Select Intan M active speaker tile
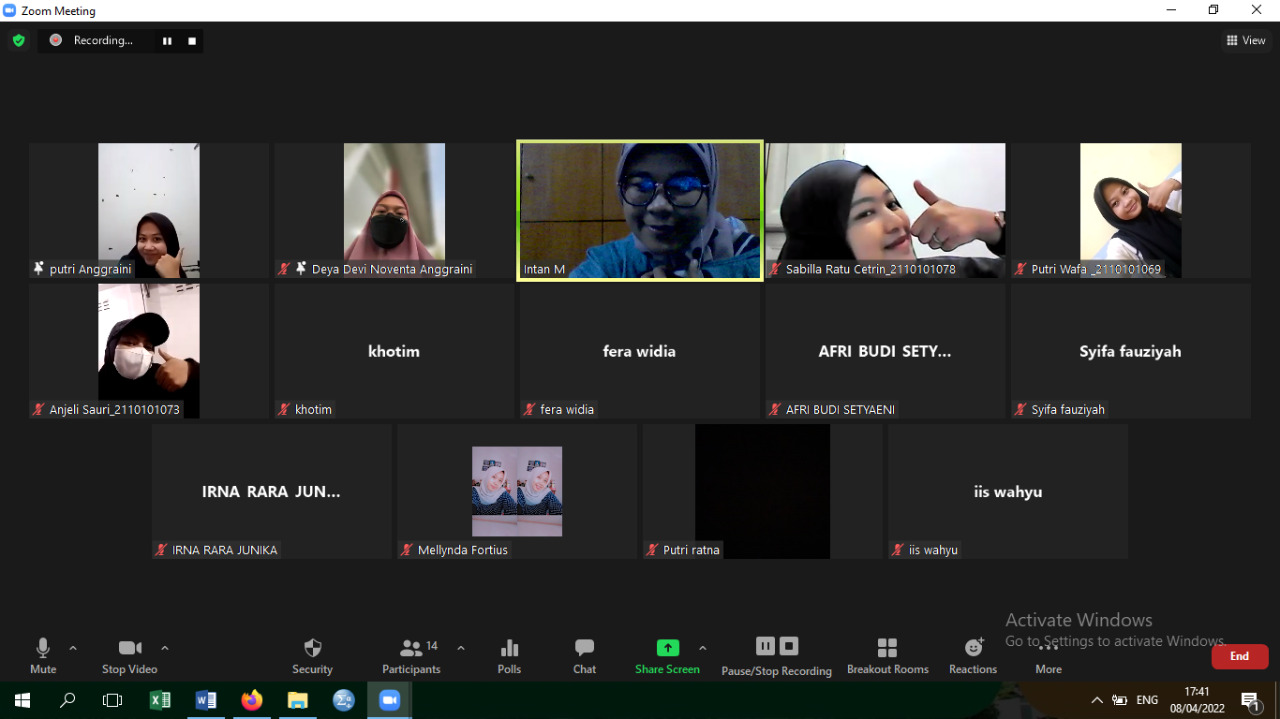The width and height of the screenshot is (1280, 719). coord(640,211)
